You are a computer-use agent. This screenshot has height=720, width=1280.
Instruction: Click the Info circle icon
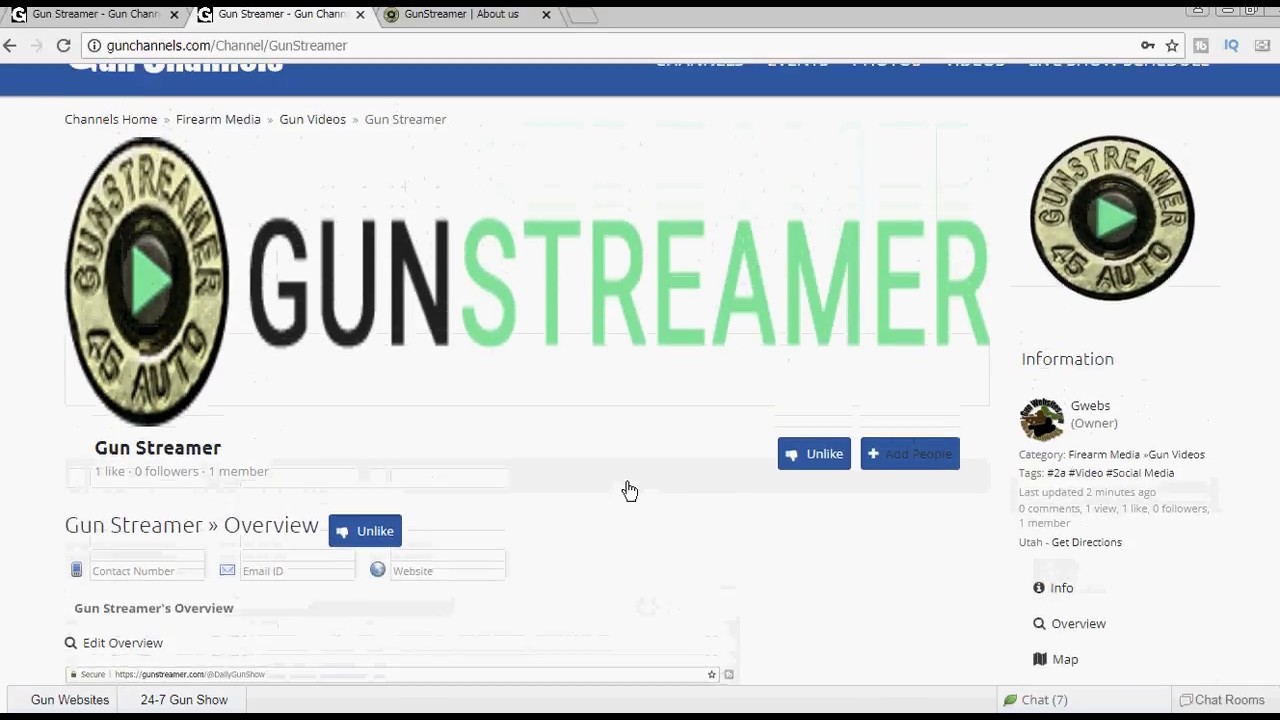[1039, 588]
